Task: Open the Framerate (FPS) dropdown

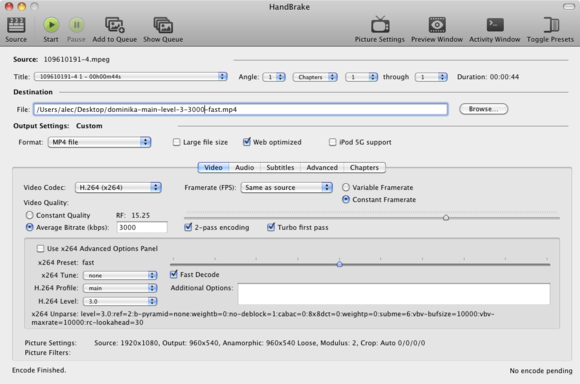Action: click(x=286, y=188)
